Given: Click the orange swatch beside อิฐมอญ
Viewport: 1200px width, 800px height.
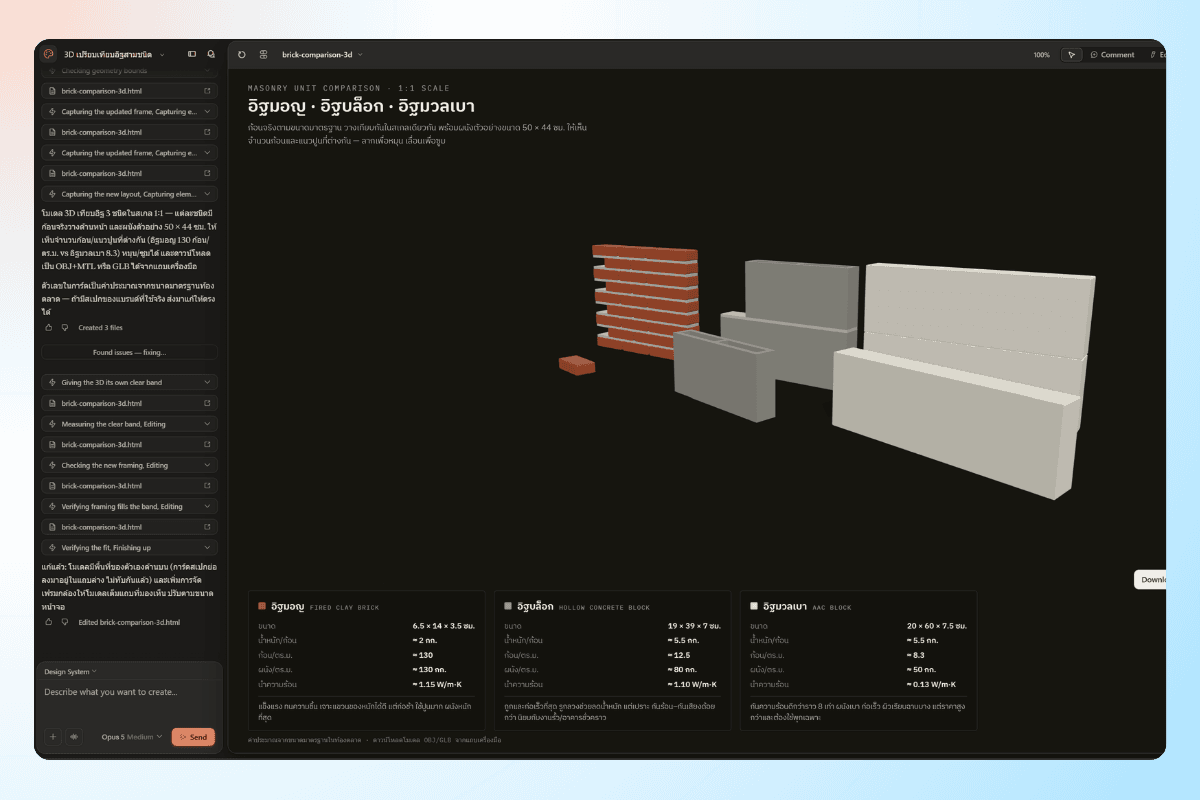Looking at the screenshot, I should [x=262, y=606].
